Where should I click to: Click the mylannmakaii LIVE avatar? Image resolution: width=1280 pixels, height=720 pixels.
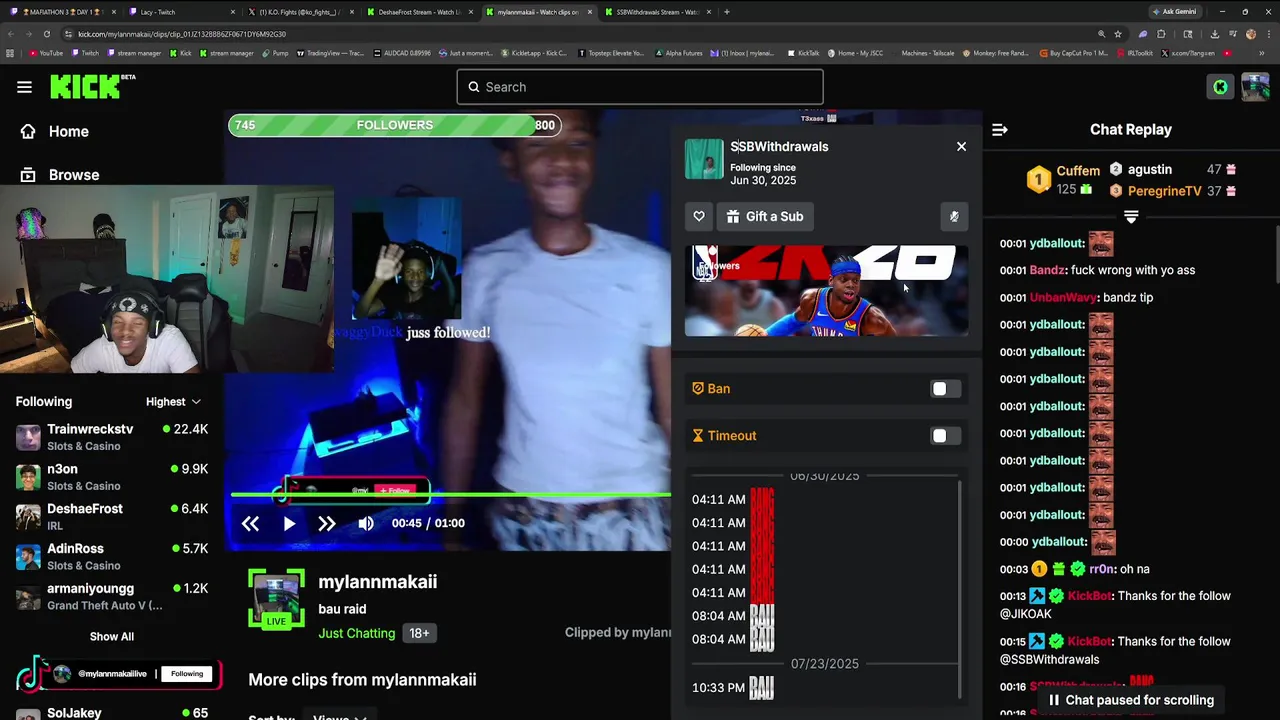coord(276,598)
